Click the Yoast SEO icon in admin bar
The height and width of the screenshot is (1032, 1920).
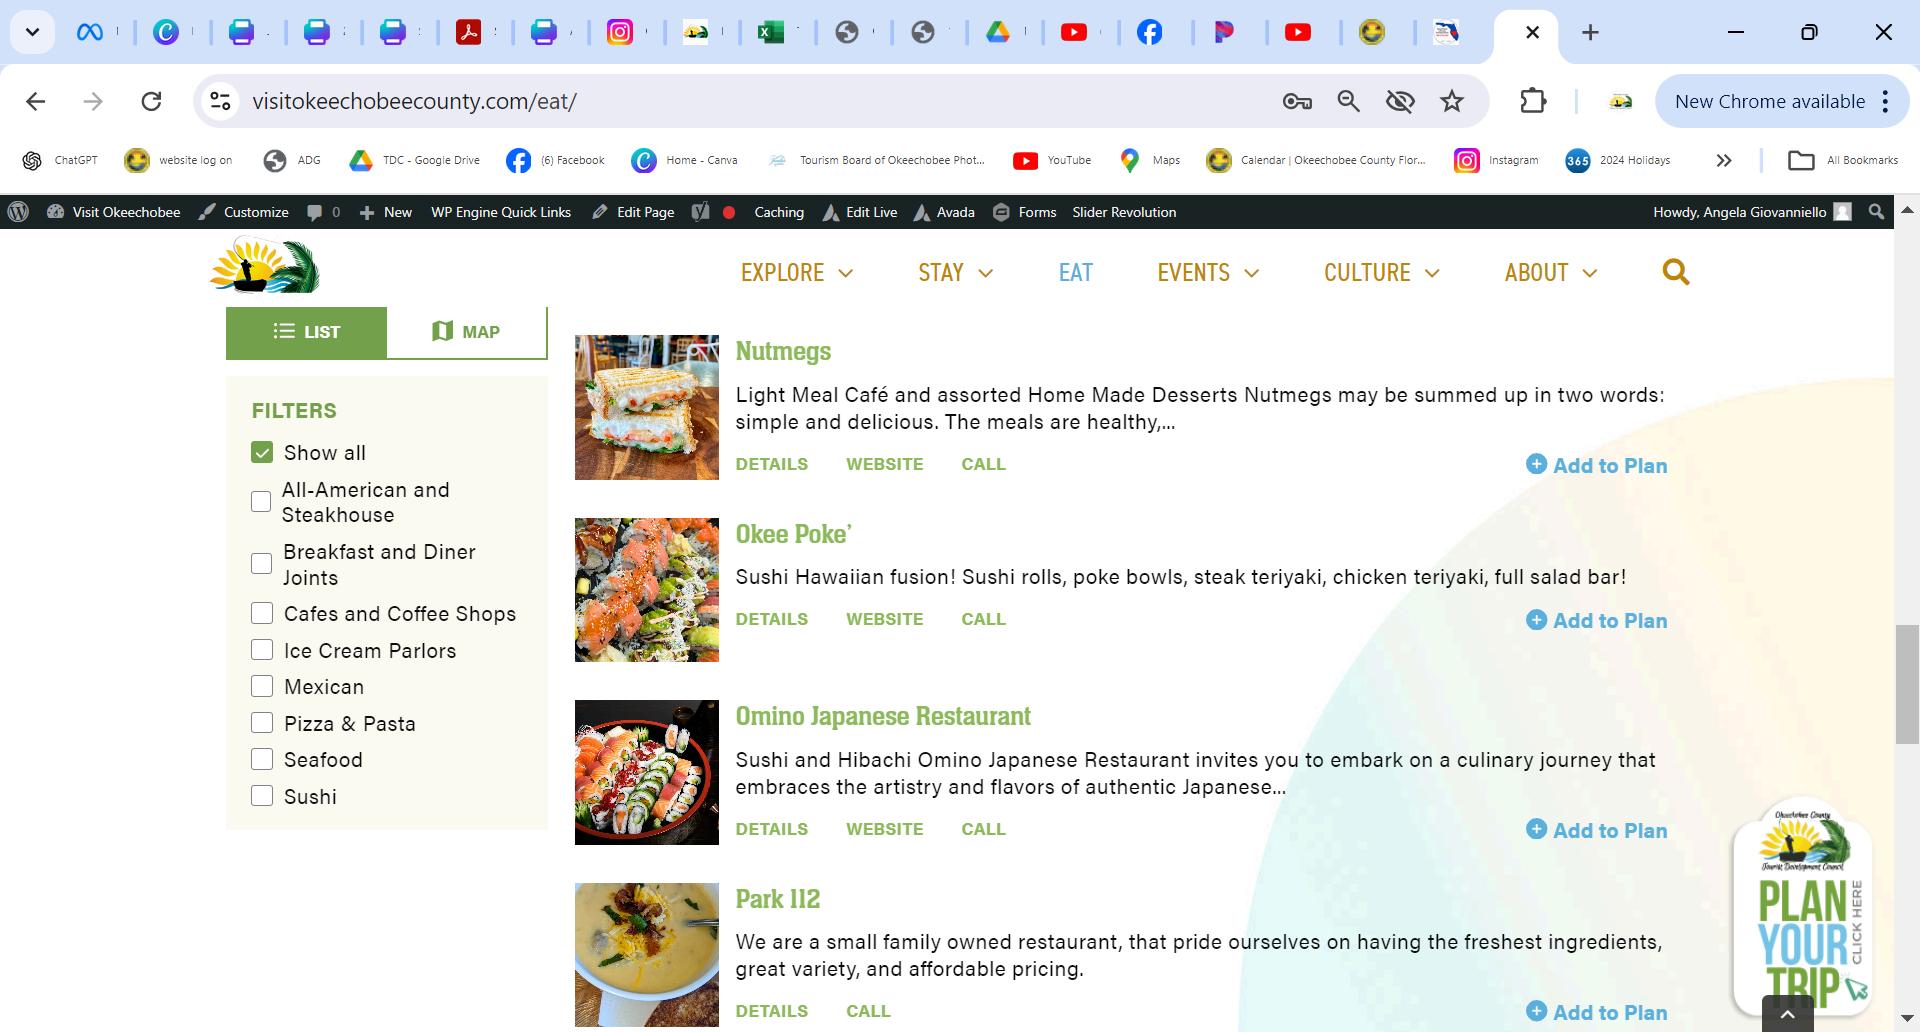point(700,212)
